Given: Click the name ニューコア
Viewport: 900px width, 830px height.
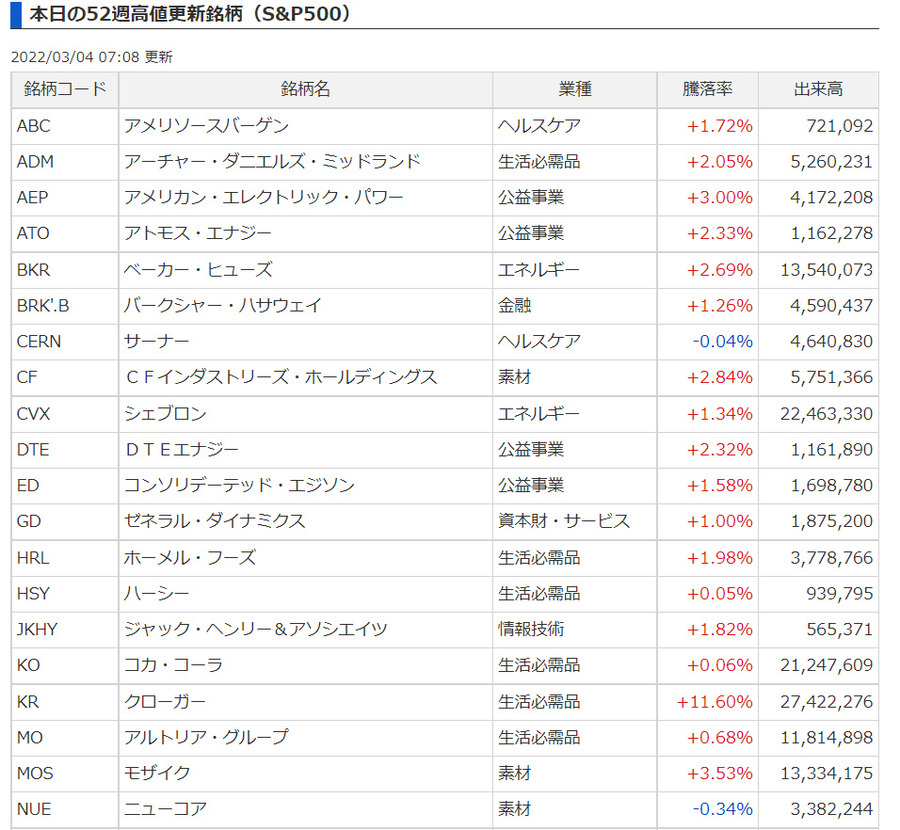Looking at the screenshot, I should [165, 809].
